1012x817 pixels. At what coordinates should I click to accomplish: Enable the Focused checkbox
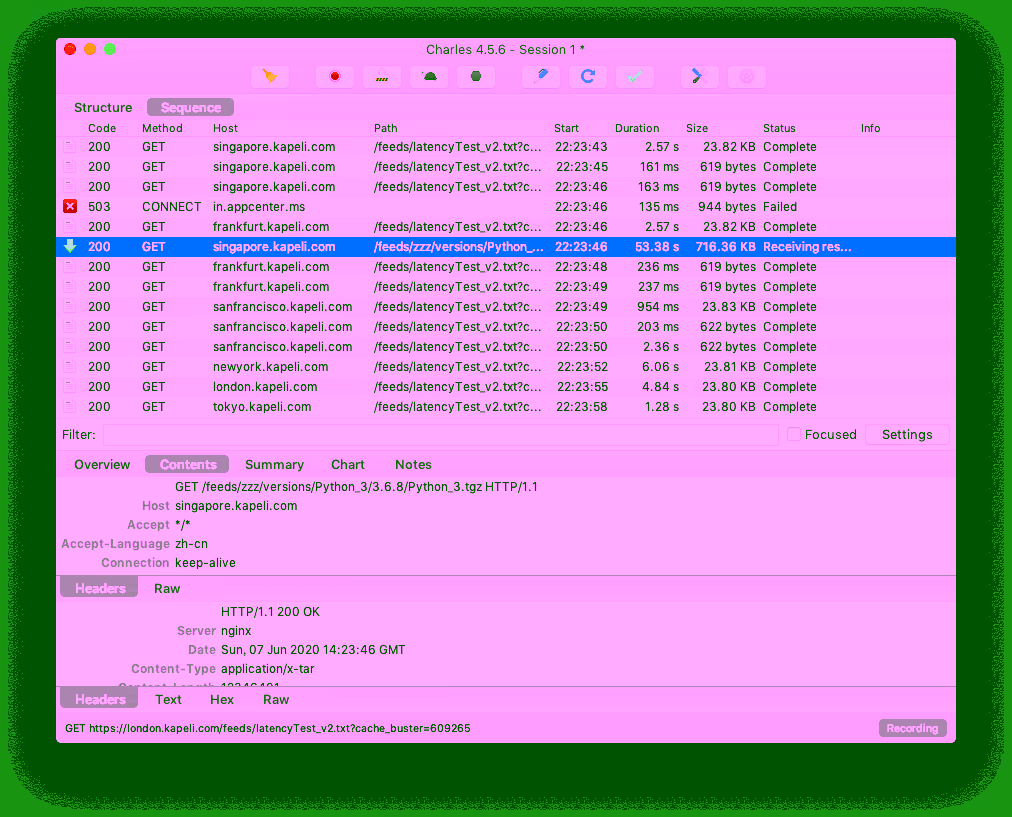pyautogui.click(x=794, y=434)
